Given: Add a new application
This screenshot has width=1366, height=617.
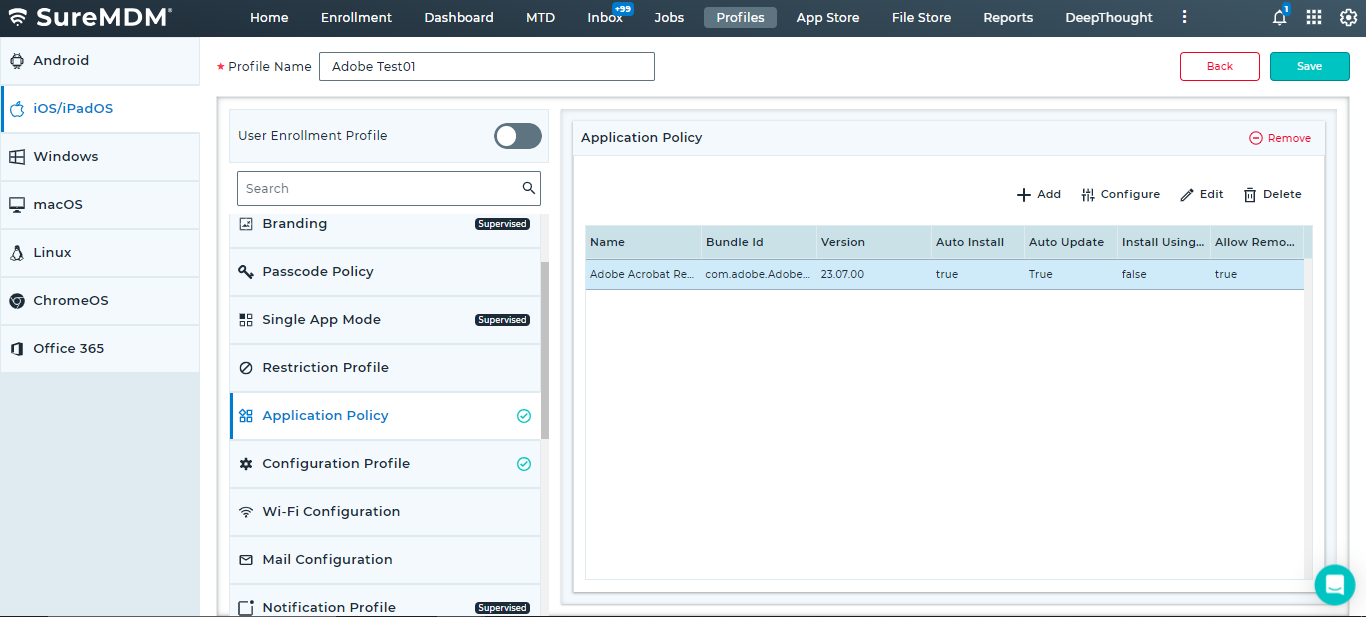Looking at the screenshot, I should click(x=1039, y=194).
